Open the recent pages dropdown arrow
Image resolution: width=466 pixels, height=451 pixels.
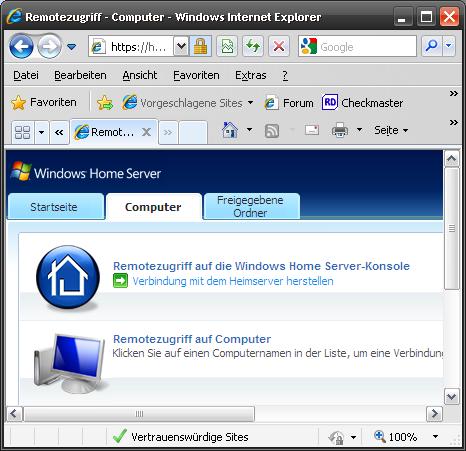[x=72, y=46]
